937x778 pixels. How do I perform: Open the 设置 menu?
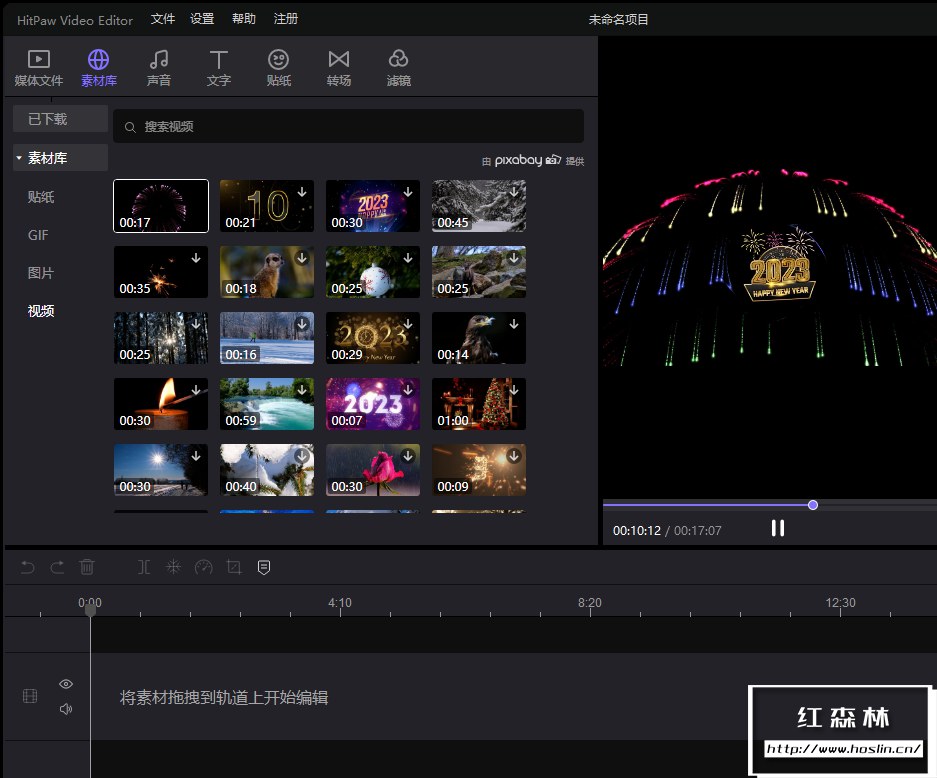(x=202, y=19)
